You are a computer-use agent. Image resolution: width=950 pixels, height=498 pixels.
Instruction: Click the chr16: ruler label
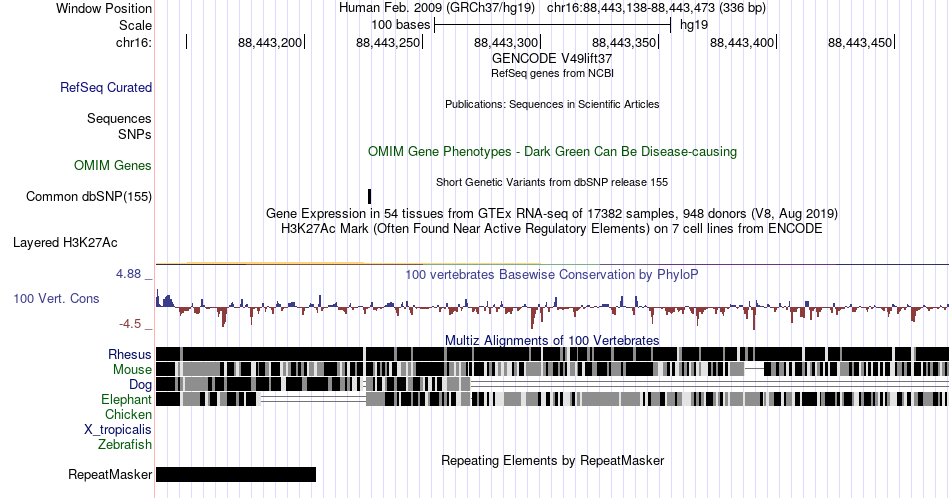pos(134,42)
